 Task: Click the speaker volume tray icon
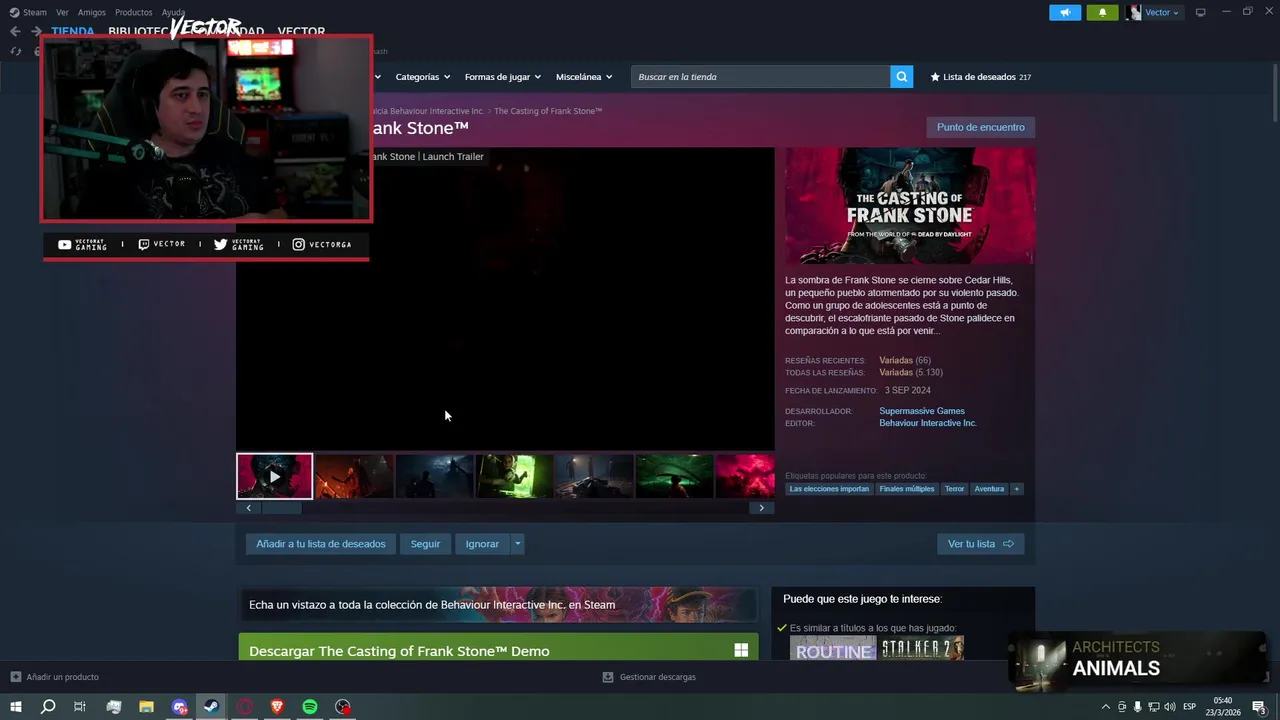tap(1169, 707)
